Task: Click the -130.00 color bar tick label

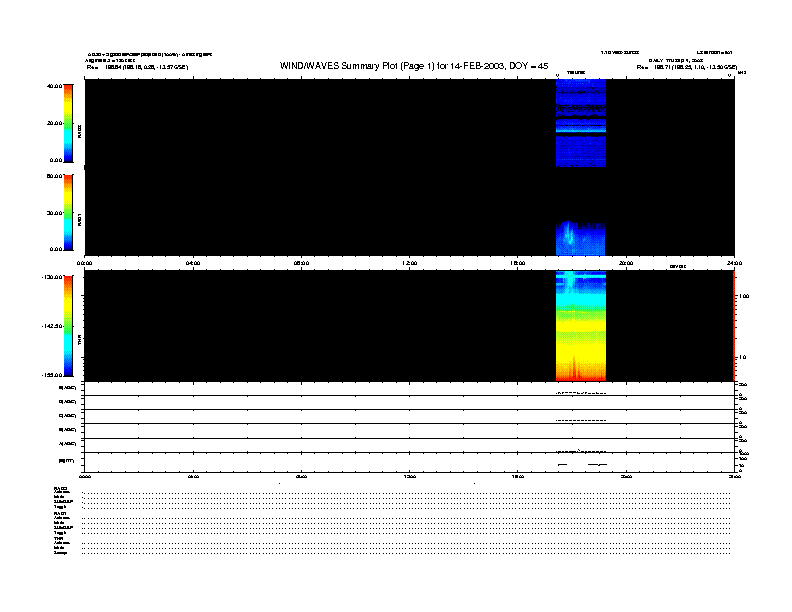Action: click(52, 277)
